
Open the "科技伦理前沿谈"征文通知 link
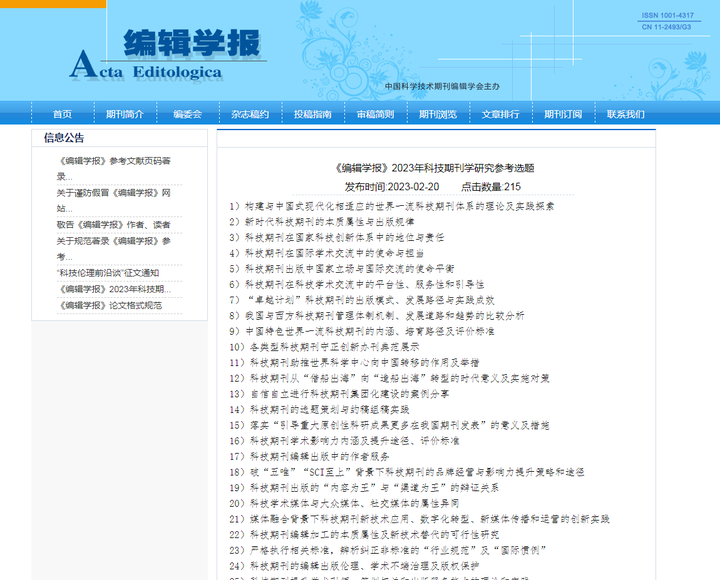coord(108,273)
